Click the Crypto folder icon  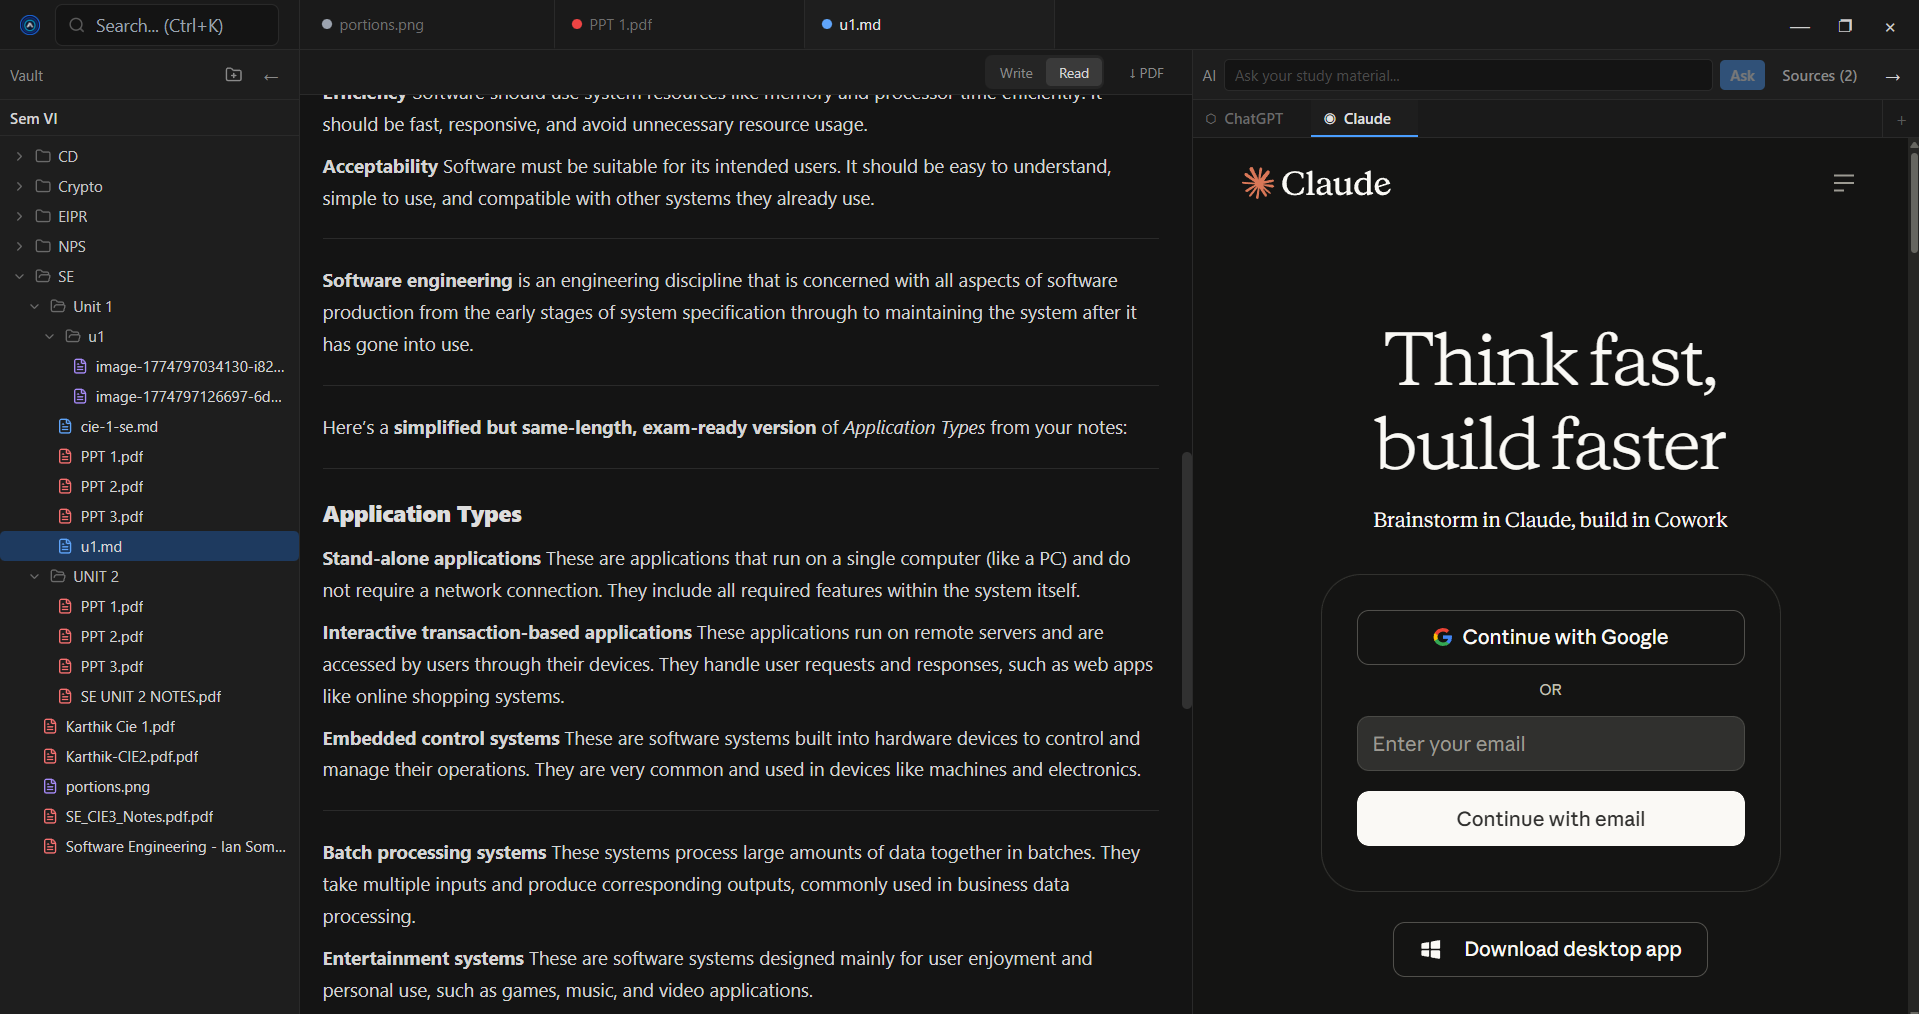[43, 186]
